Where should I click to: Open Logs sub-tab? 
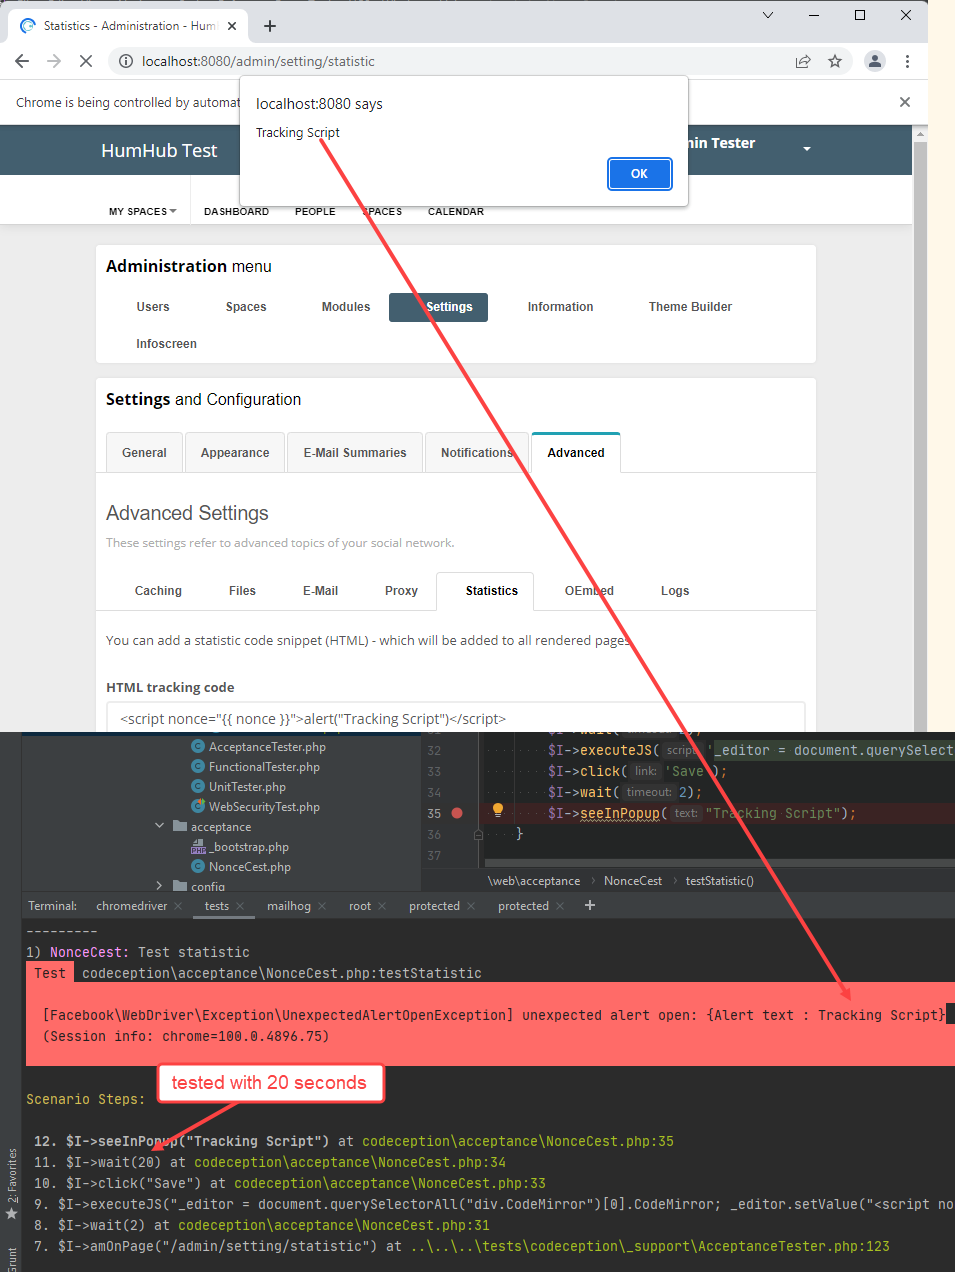click(x=675, y=591)
